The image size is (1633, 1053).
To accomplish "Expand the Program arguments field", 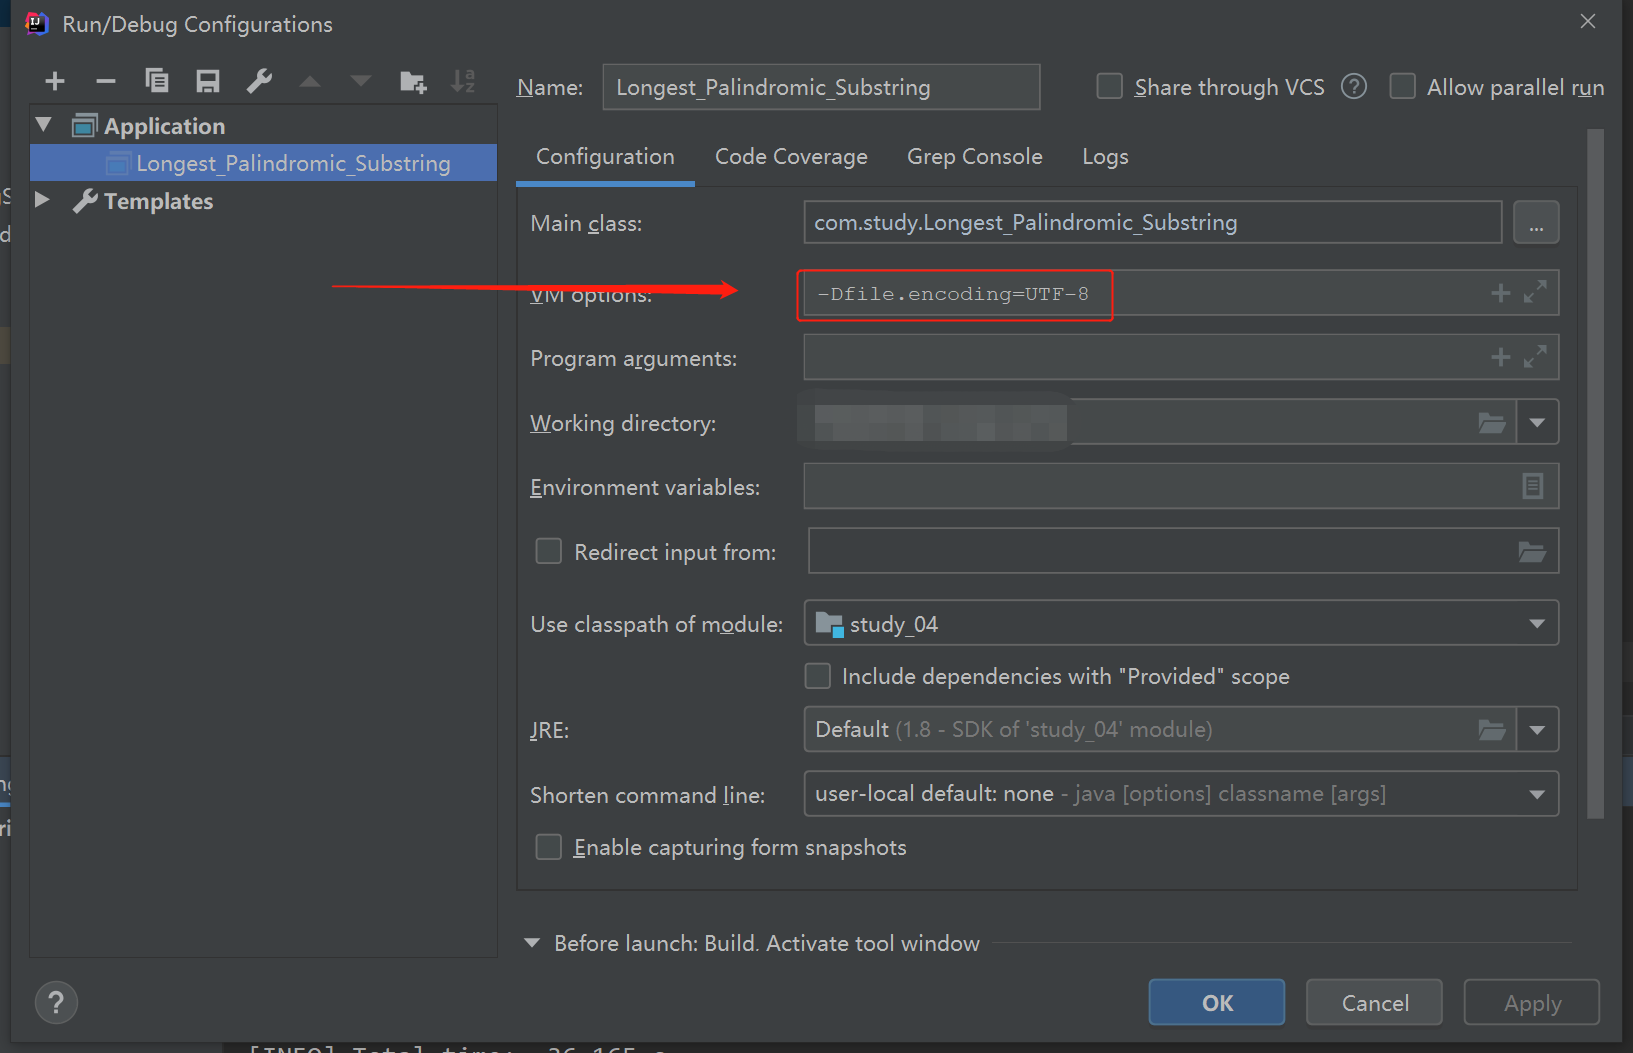I will point(1535,356).
